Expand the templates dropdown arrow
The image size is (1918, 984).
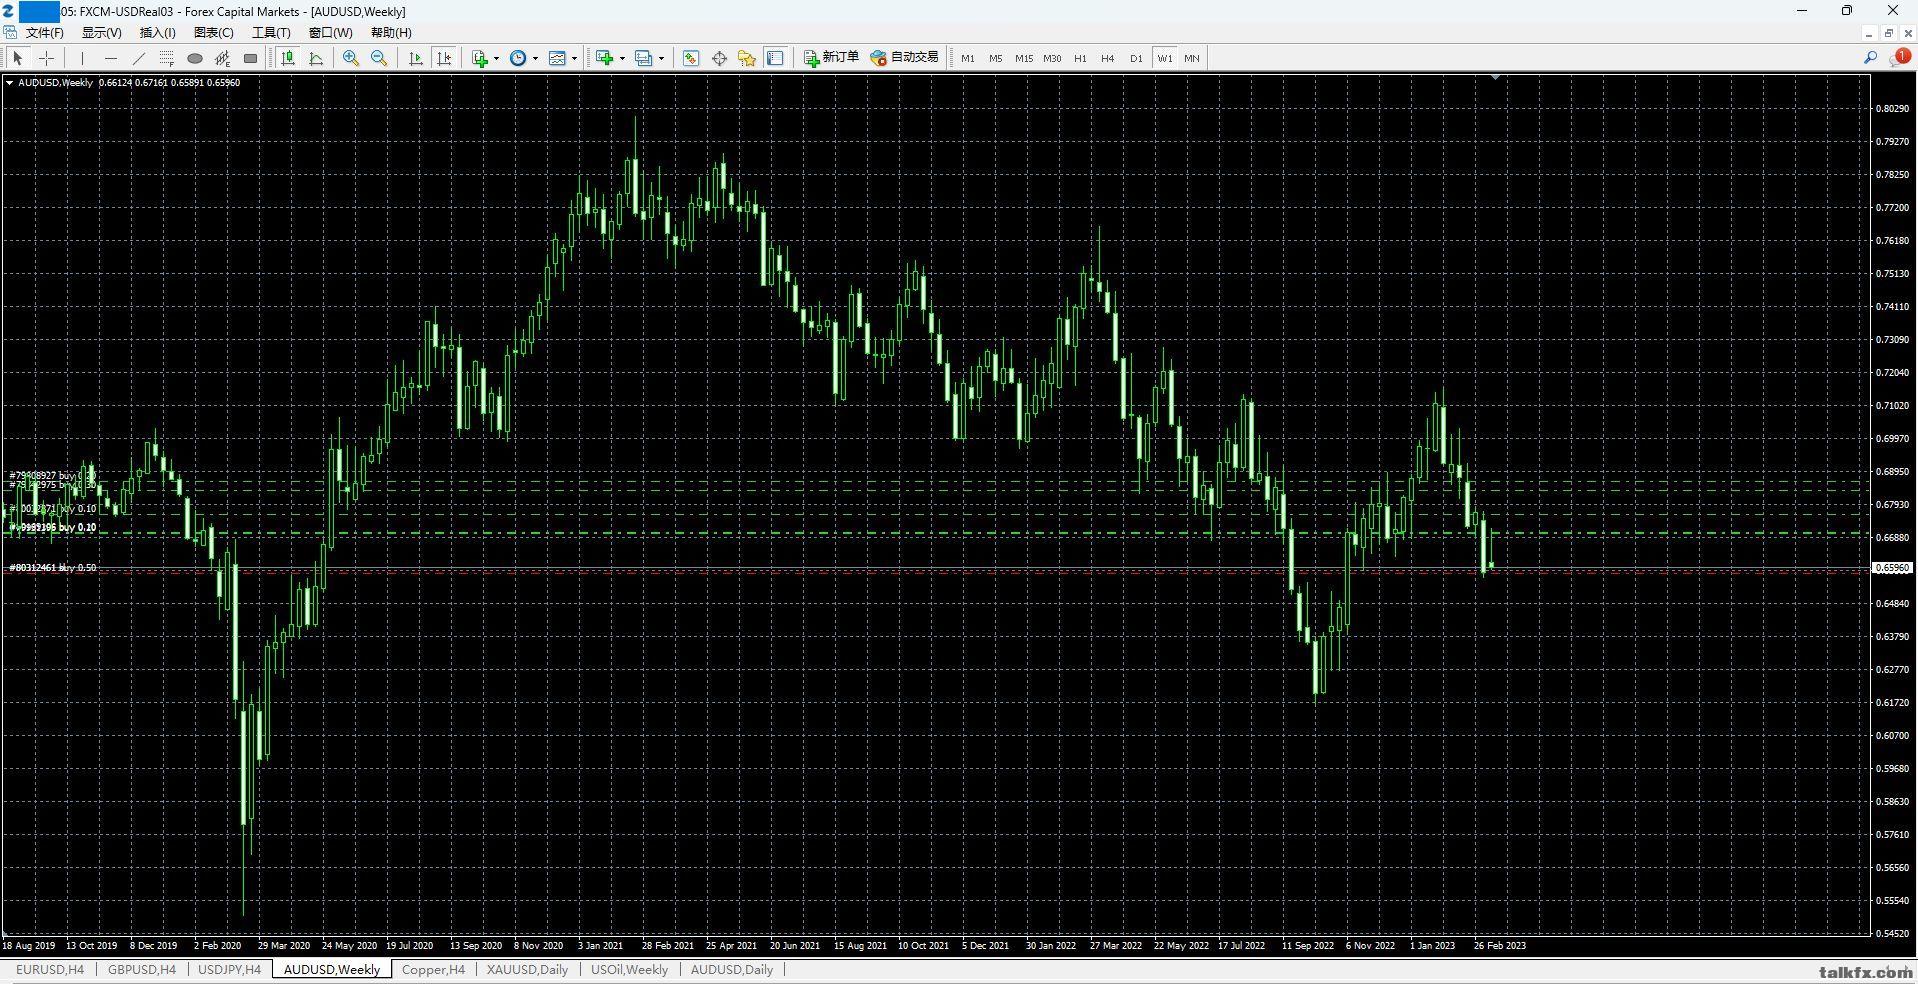click(x=574, y=58)
